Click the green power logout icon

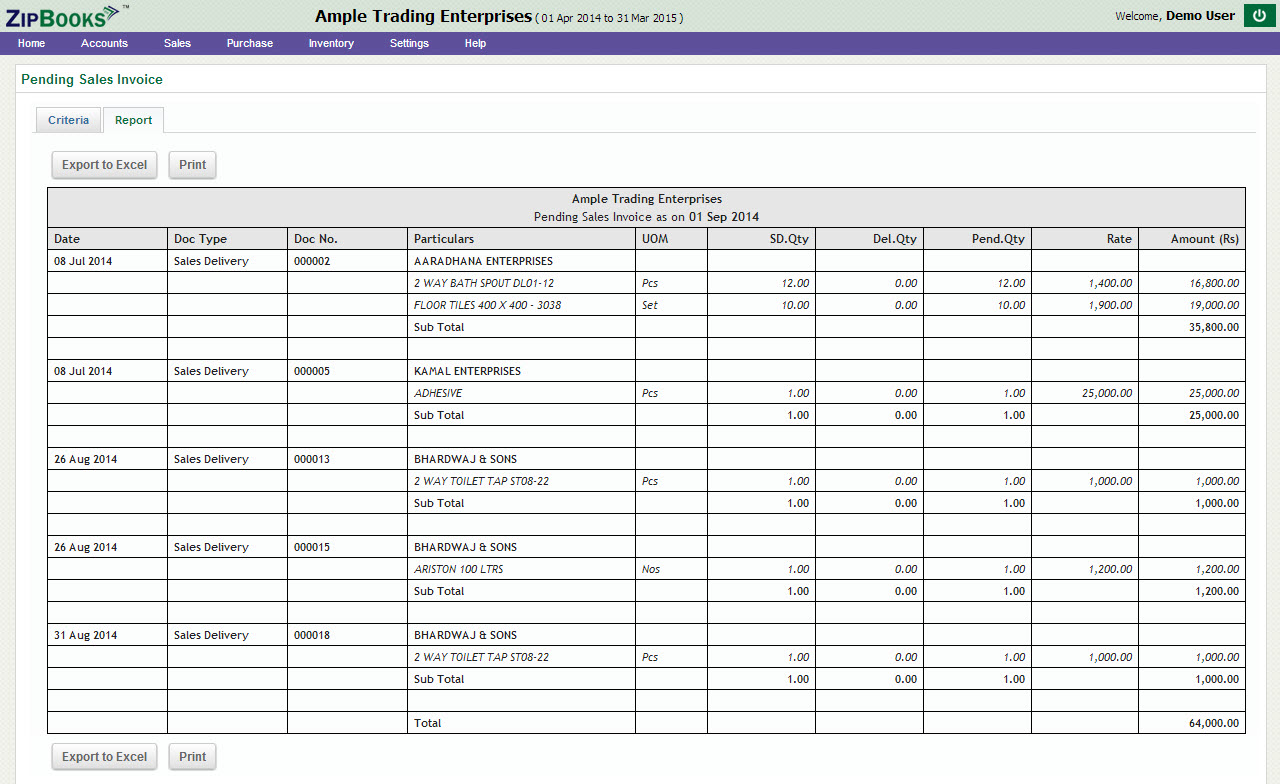1257,15
